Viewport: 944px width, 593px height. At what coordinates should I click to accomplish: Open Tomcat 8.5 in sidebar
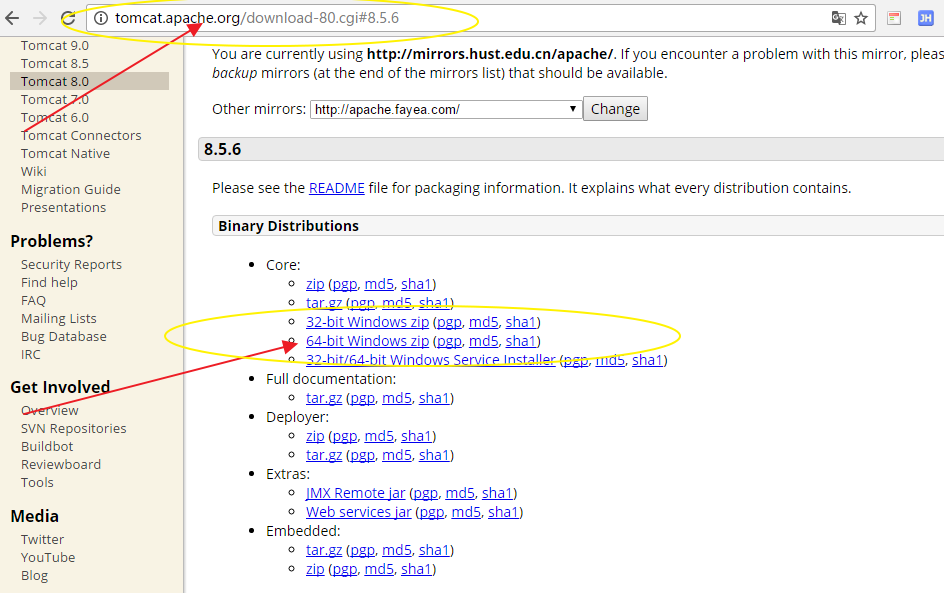click(55, 64)
